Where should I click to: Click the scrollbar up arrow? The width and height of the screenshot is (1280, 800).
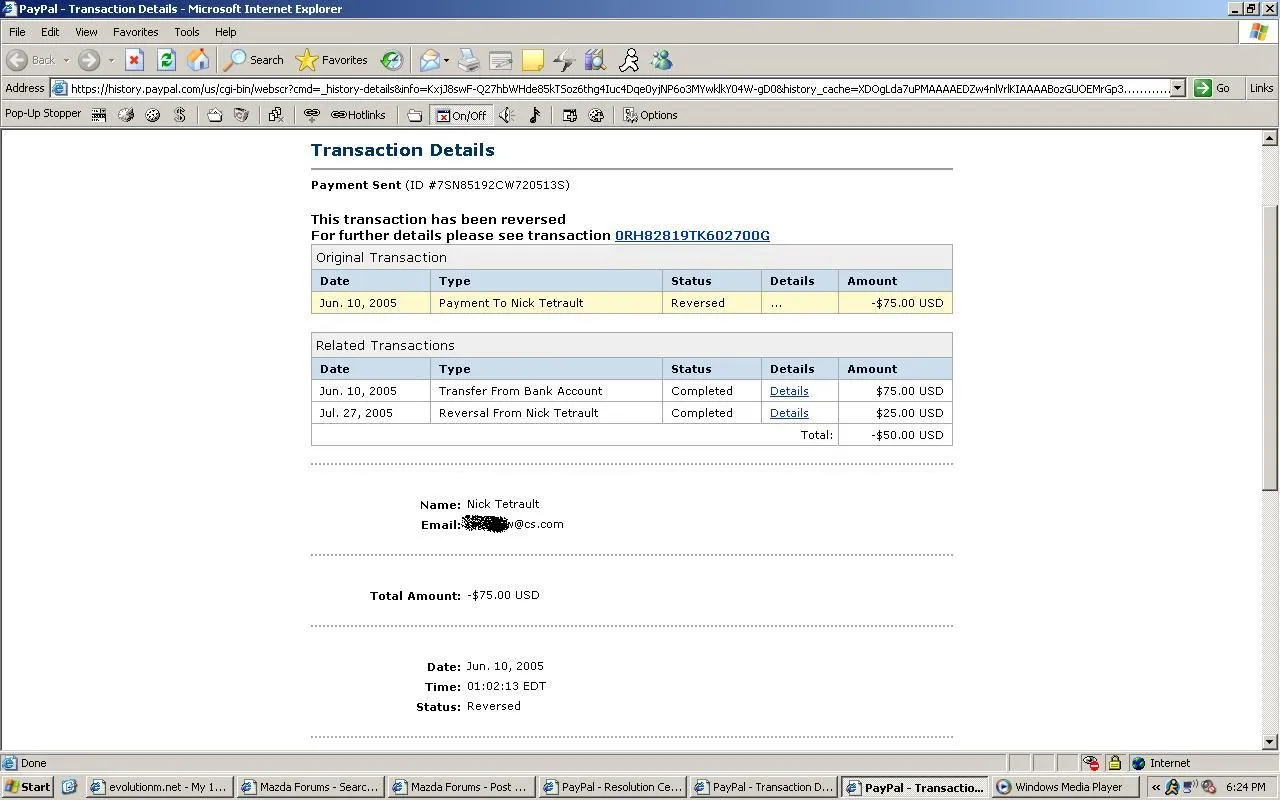point(1270,138)
